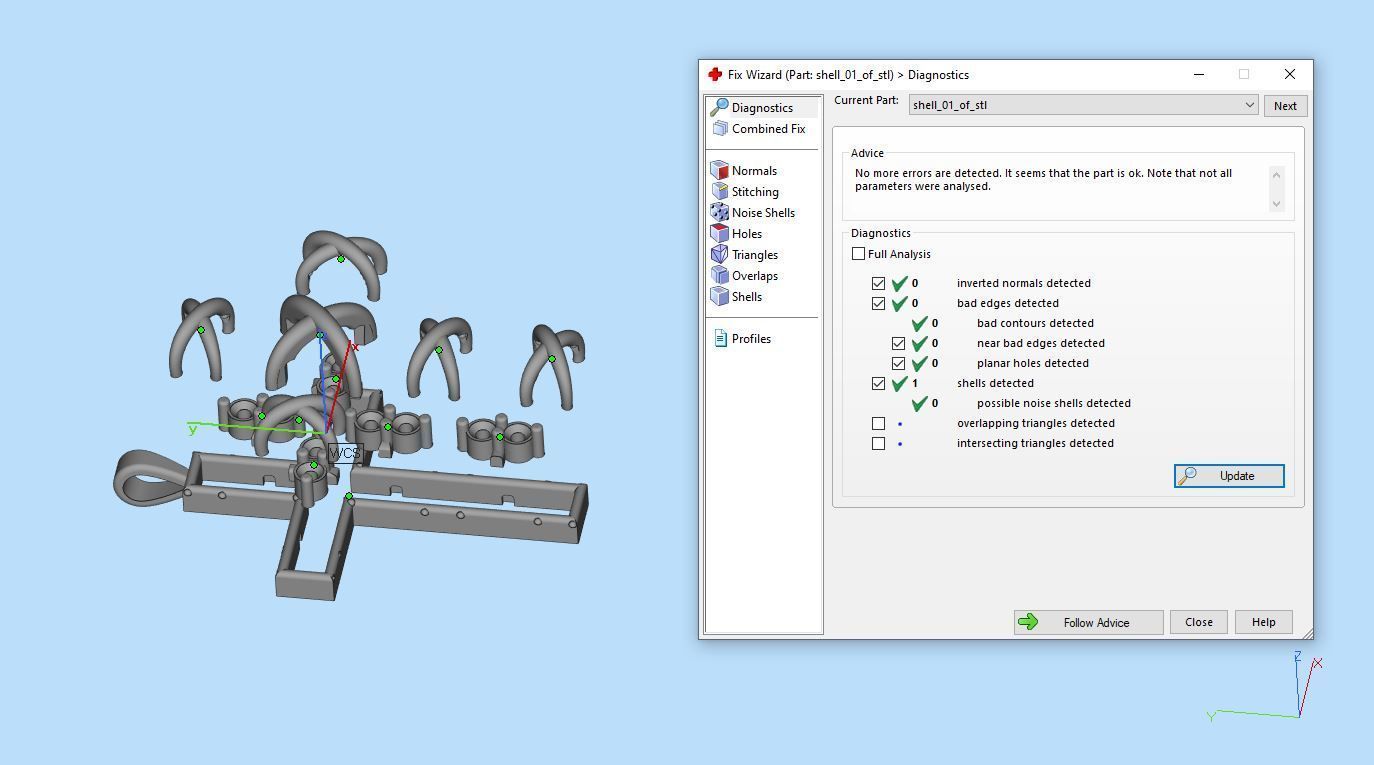Viewport: 1374px width, 765px height.
Task: Click the green check beside bad contours
Action: point(919,323)
